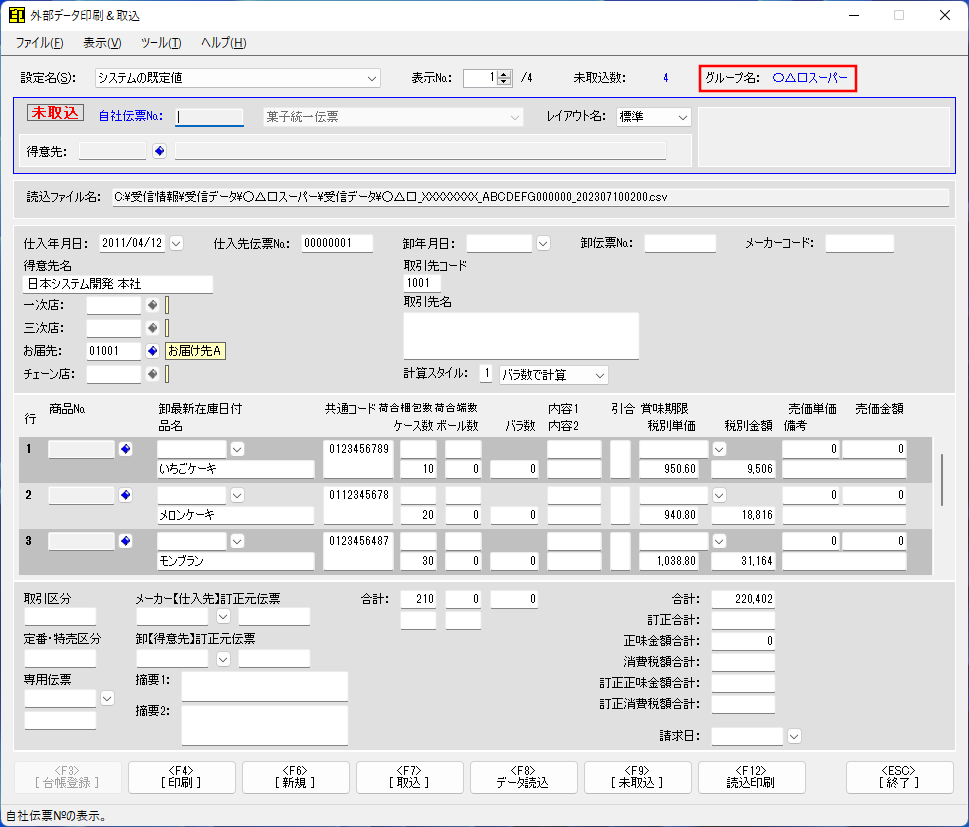Click the 得意先名 field 日本システム開発 本社
Viewport: 969px width, 827px height.
tap(118, 284)
